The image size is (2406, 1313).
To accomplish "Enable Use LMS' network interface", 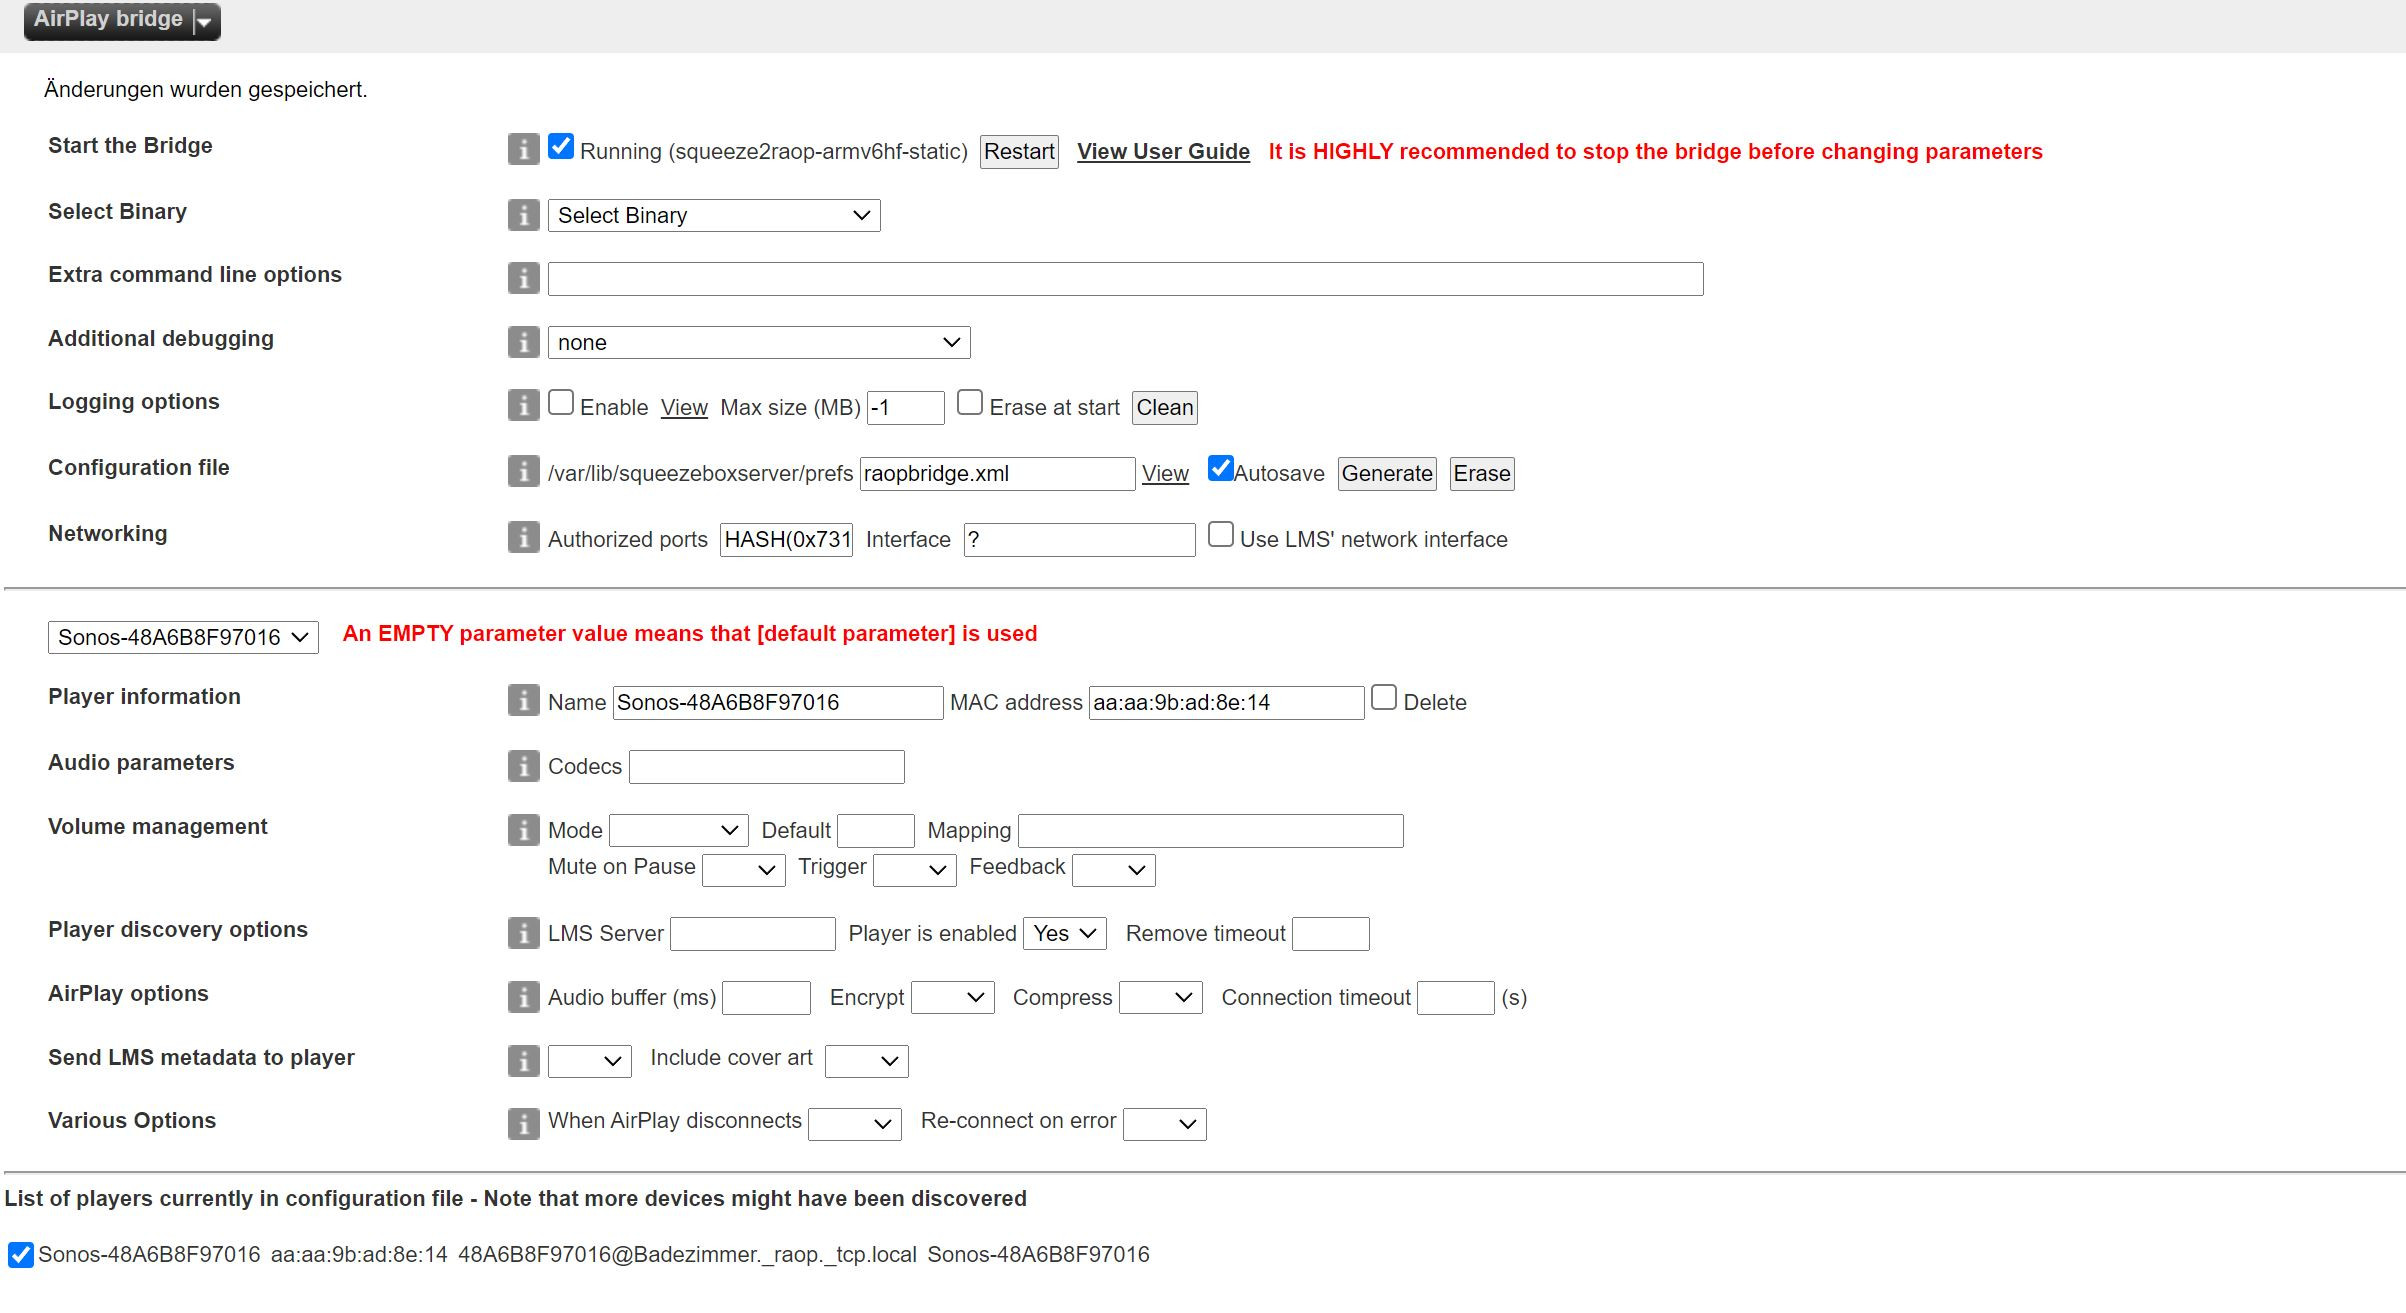I will pyautogui.click(x=1220, y=535).
